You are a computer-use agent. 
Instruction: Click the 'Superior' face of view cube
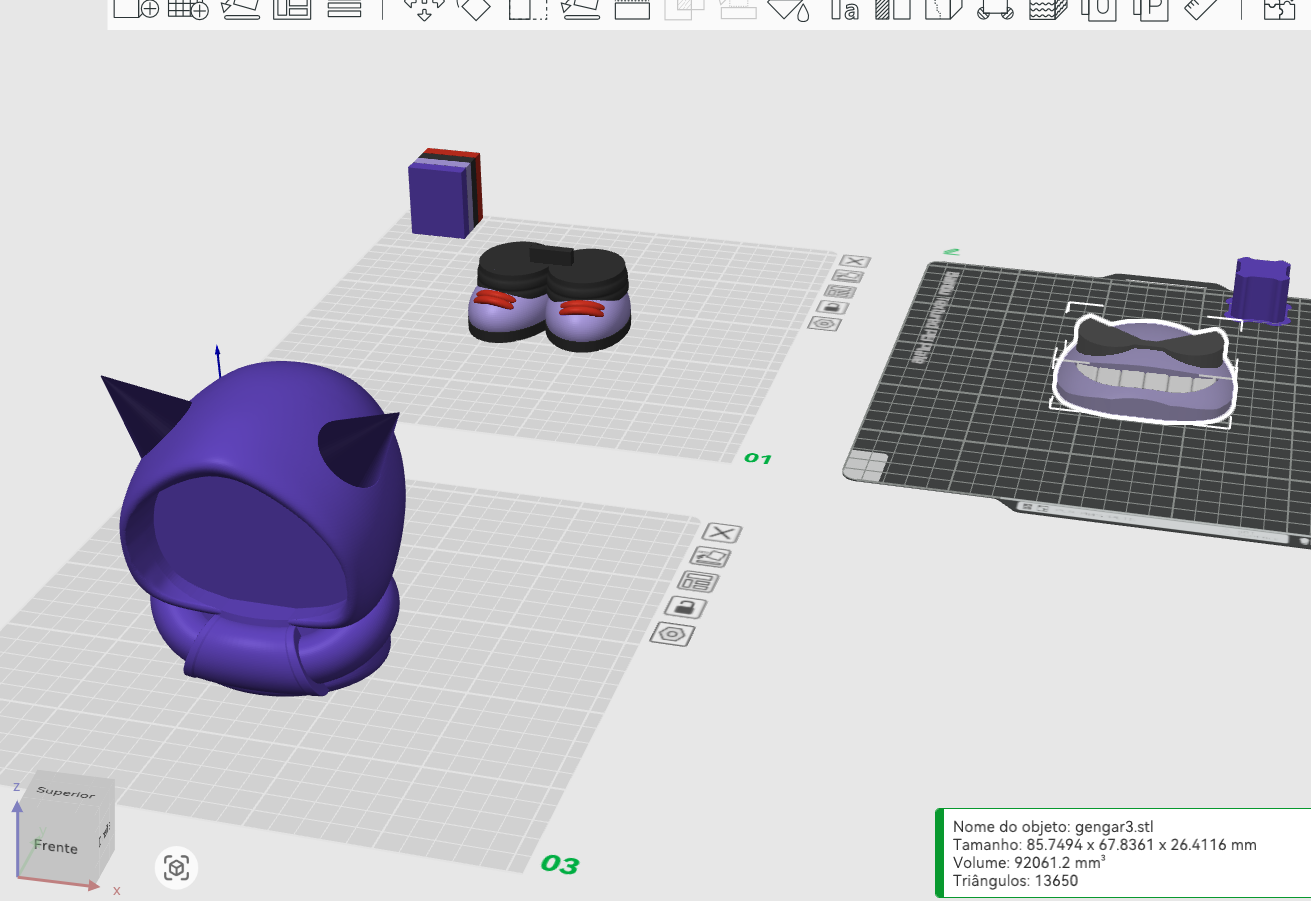click(x=64, y=793)
